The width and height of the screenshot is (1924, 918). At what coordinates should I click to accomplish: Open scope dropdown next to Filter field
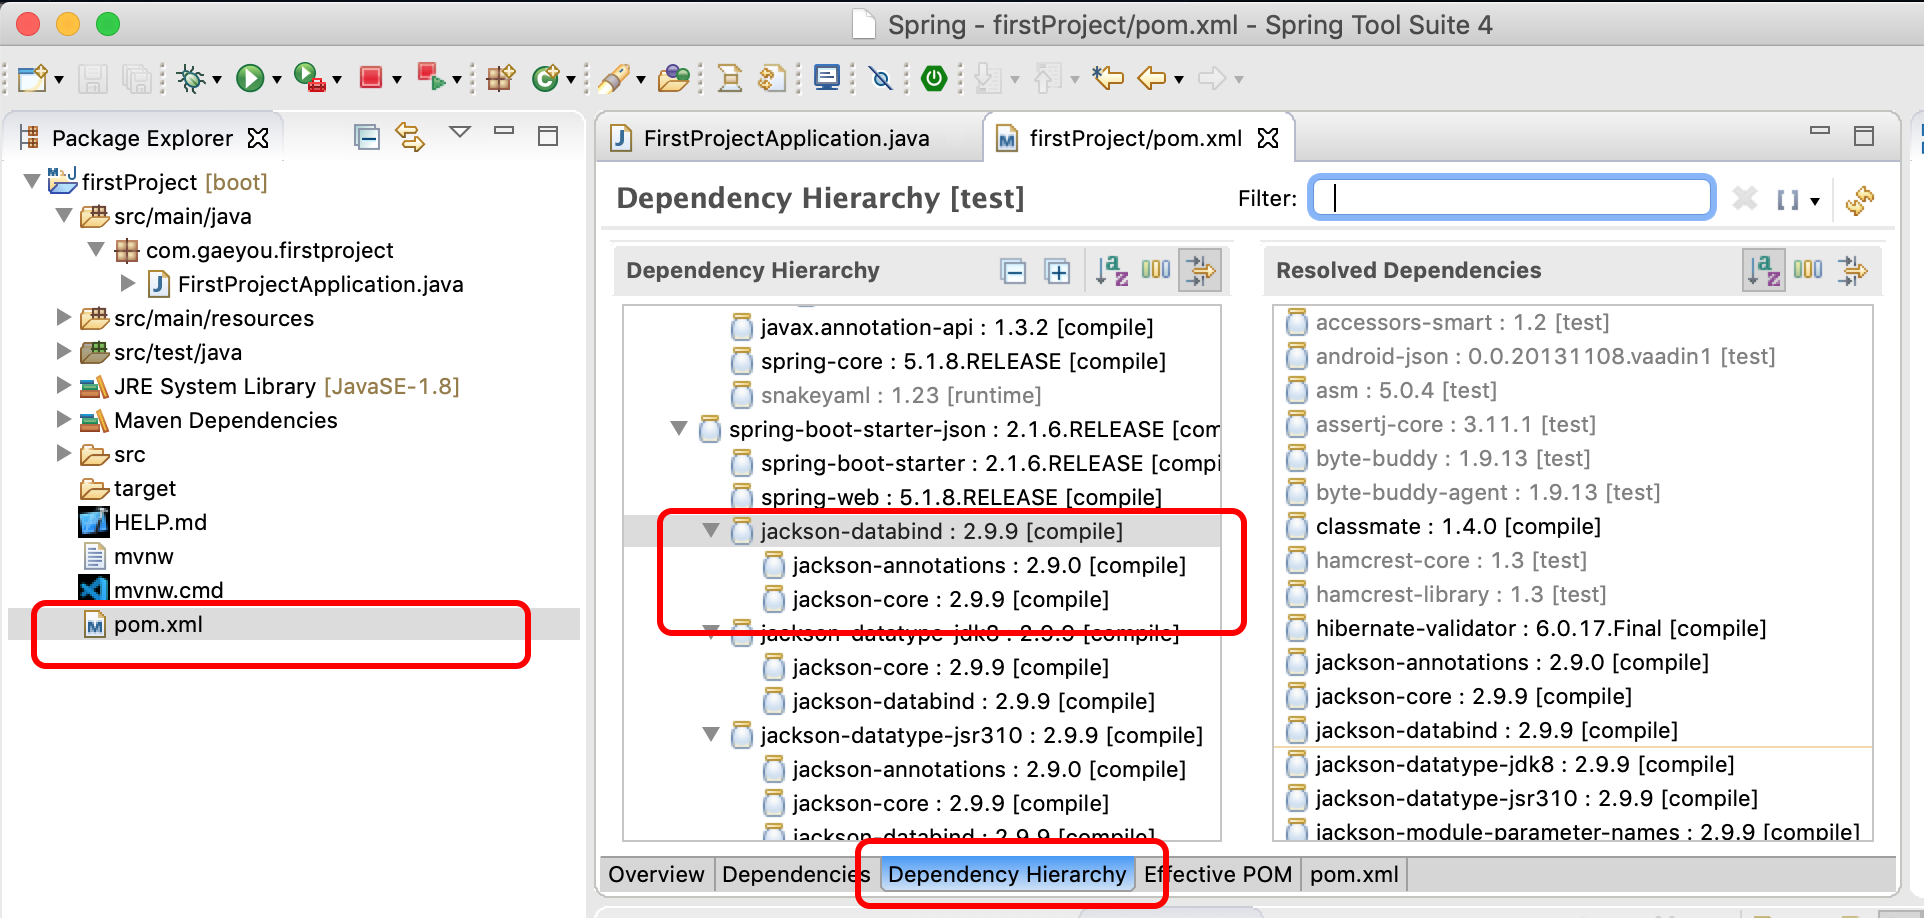(1814, 201)
